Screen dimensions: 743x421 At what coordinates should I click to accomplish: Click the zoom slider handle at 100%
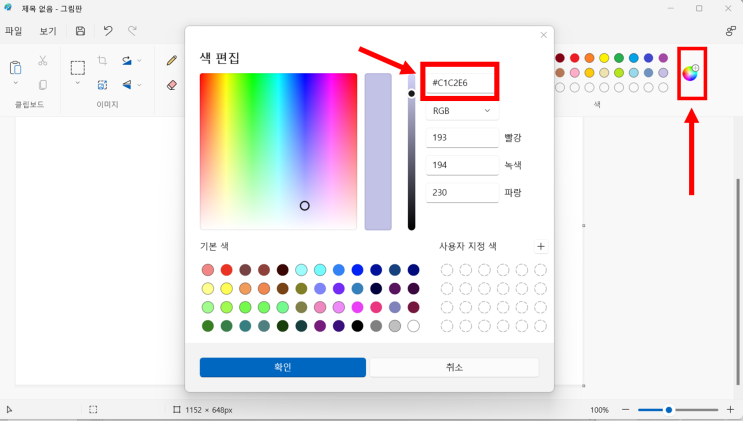[x=669, y=410]
